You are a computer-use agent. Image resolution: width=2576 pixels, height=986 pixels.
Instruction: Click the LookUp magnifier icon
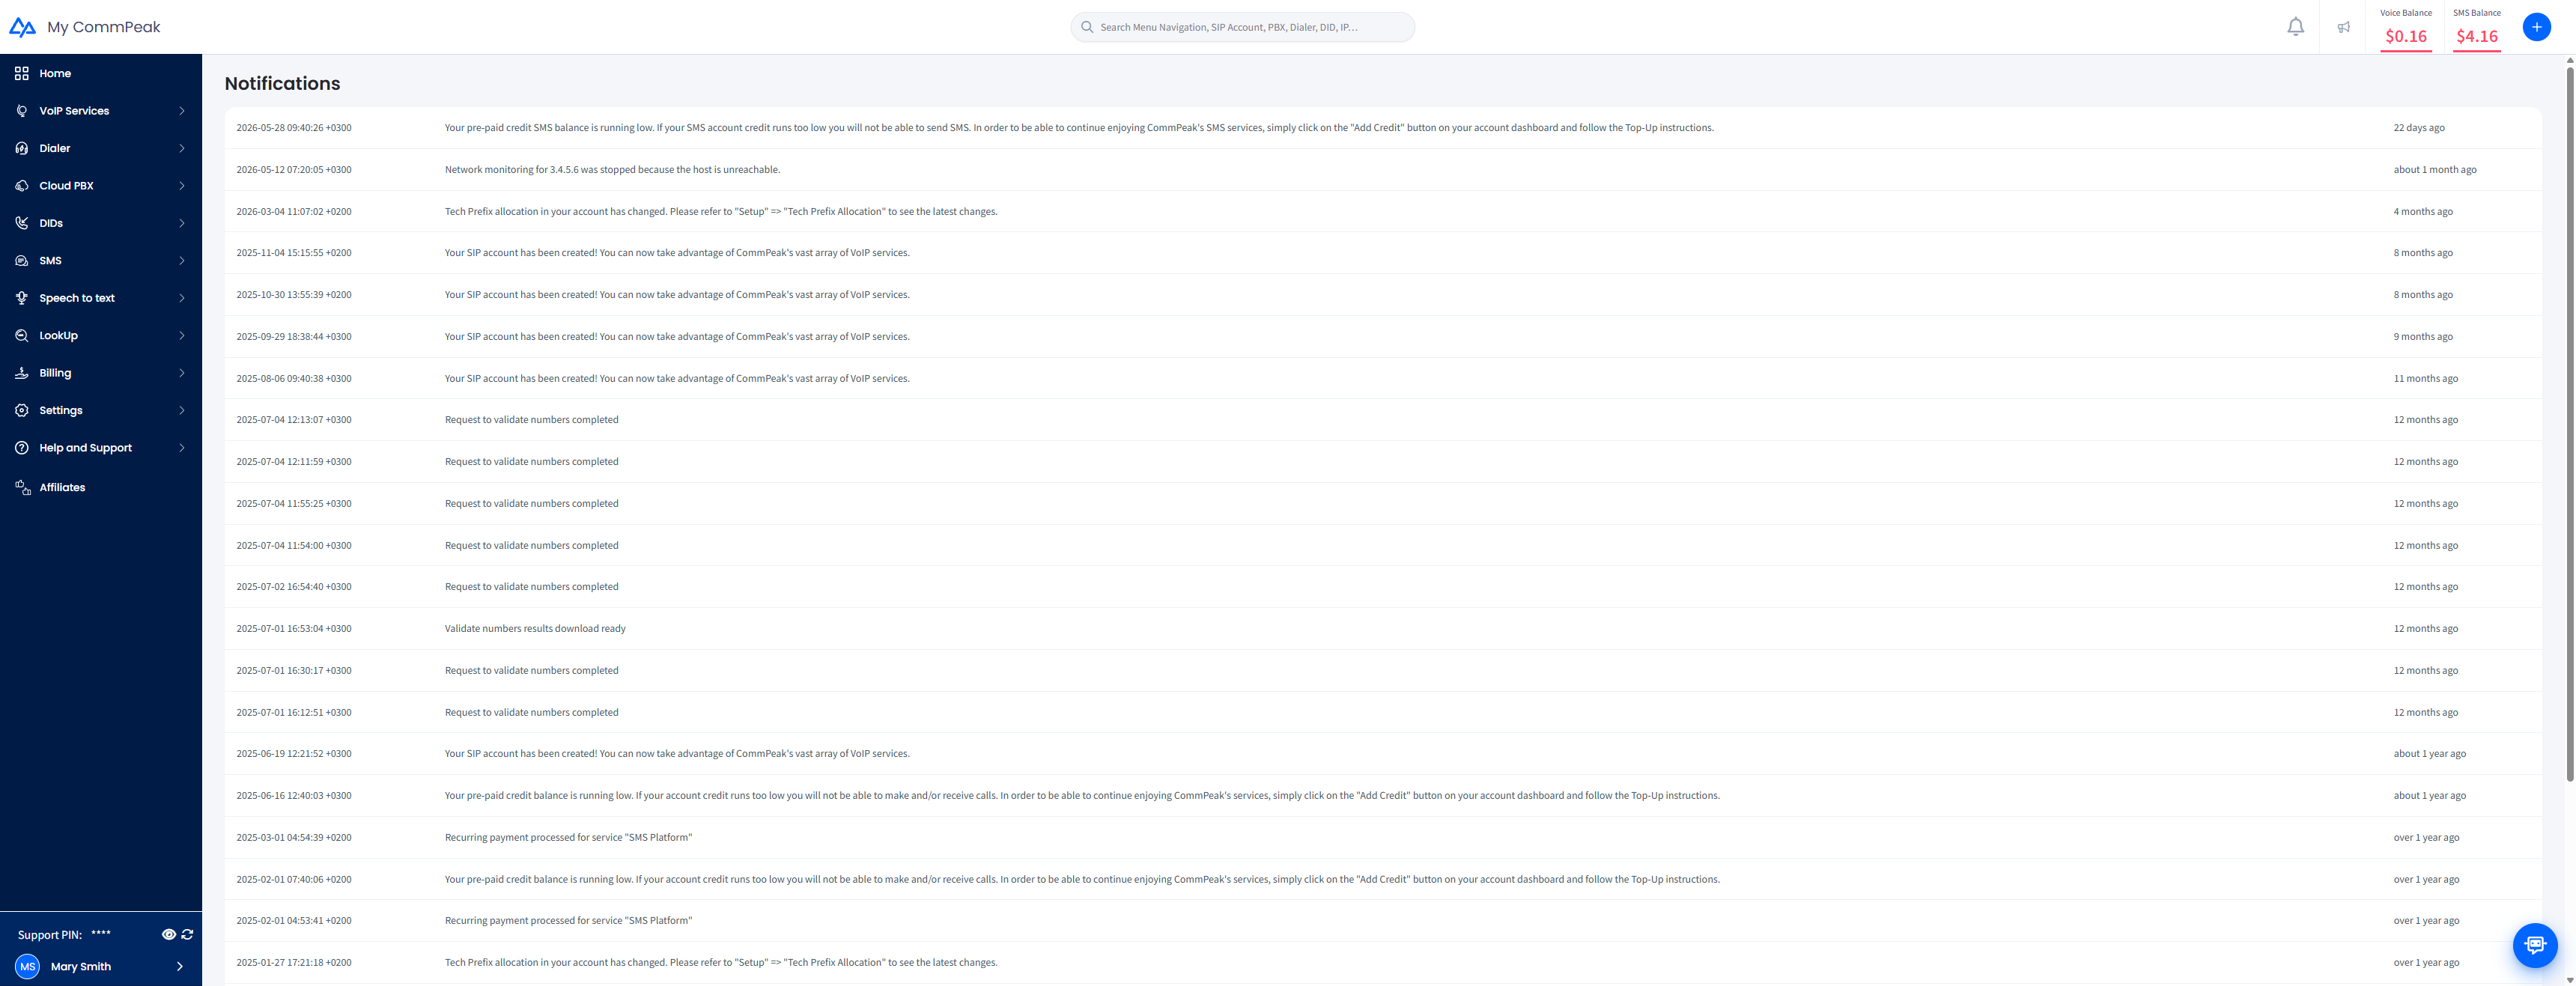(x=22, y=336)
